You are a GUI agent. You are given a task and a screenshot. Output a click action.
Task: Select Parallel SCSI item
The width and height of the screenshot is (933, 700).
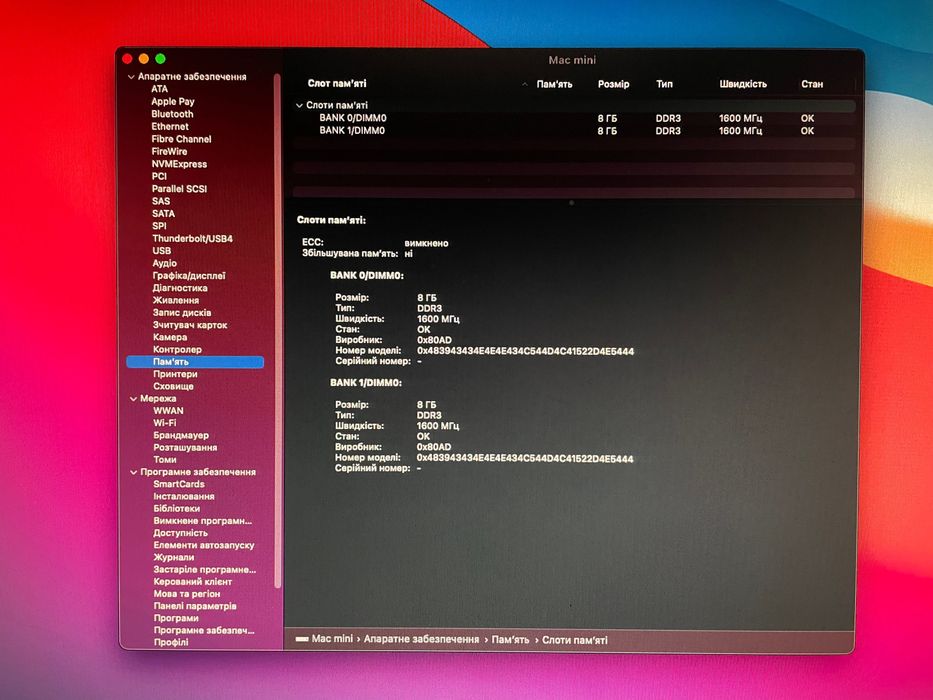[179, 189]
